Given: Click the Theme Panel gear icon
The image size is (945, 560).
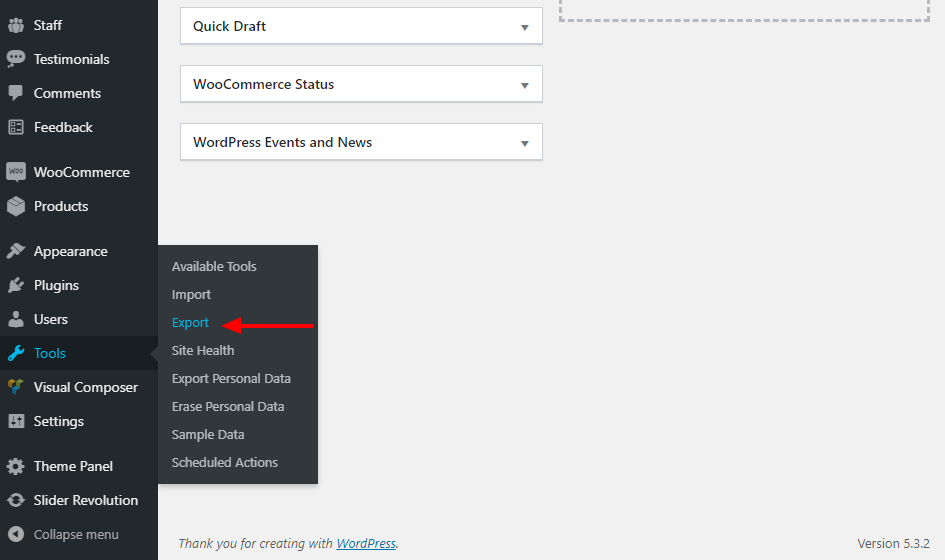Looking at the screenshot, I should (x=16, y=466).
